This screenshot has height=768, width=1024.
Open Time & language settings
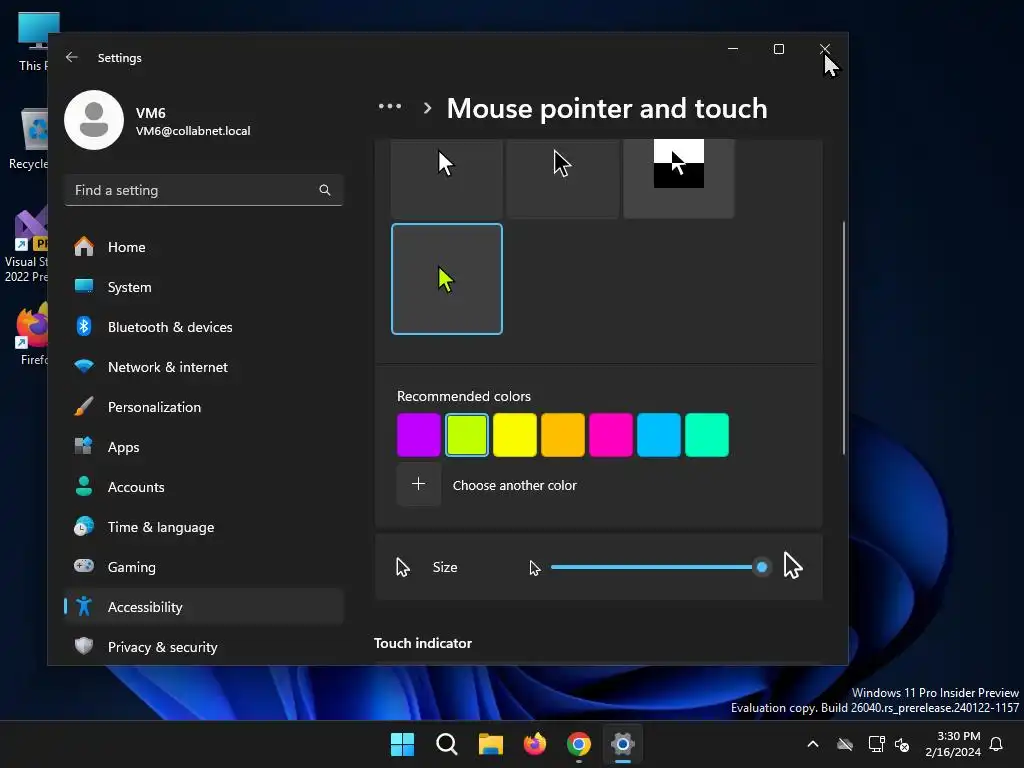[x=203, y=527]
